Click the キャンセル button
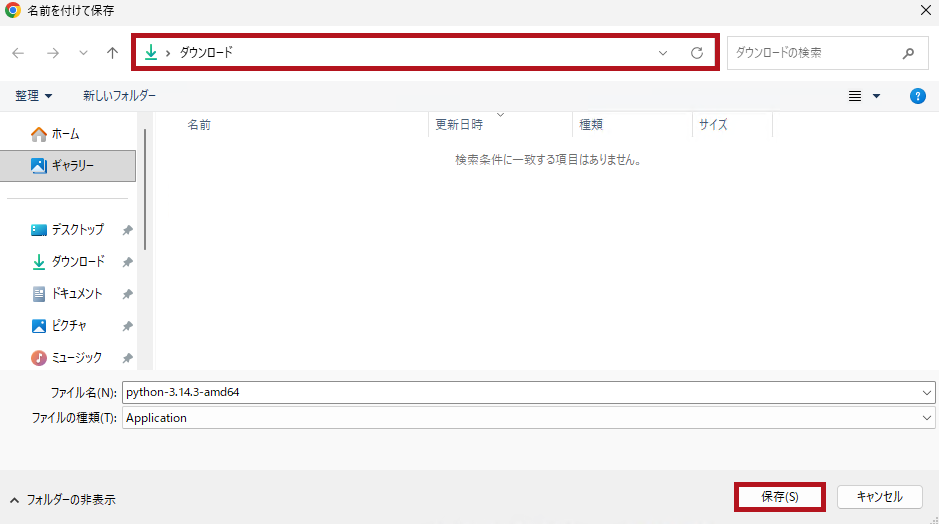The height and width of the screenshot is (524, 939). [879, 497]
